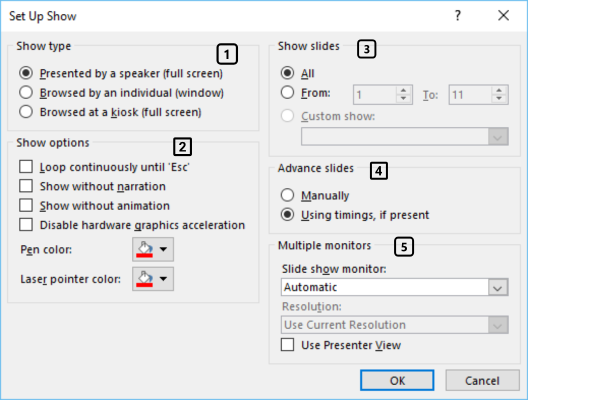600x400 pixels.
Task: Choose Manually advance slides option
Action: [x=288, y=195]
